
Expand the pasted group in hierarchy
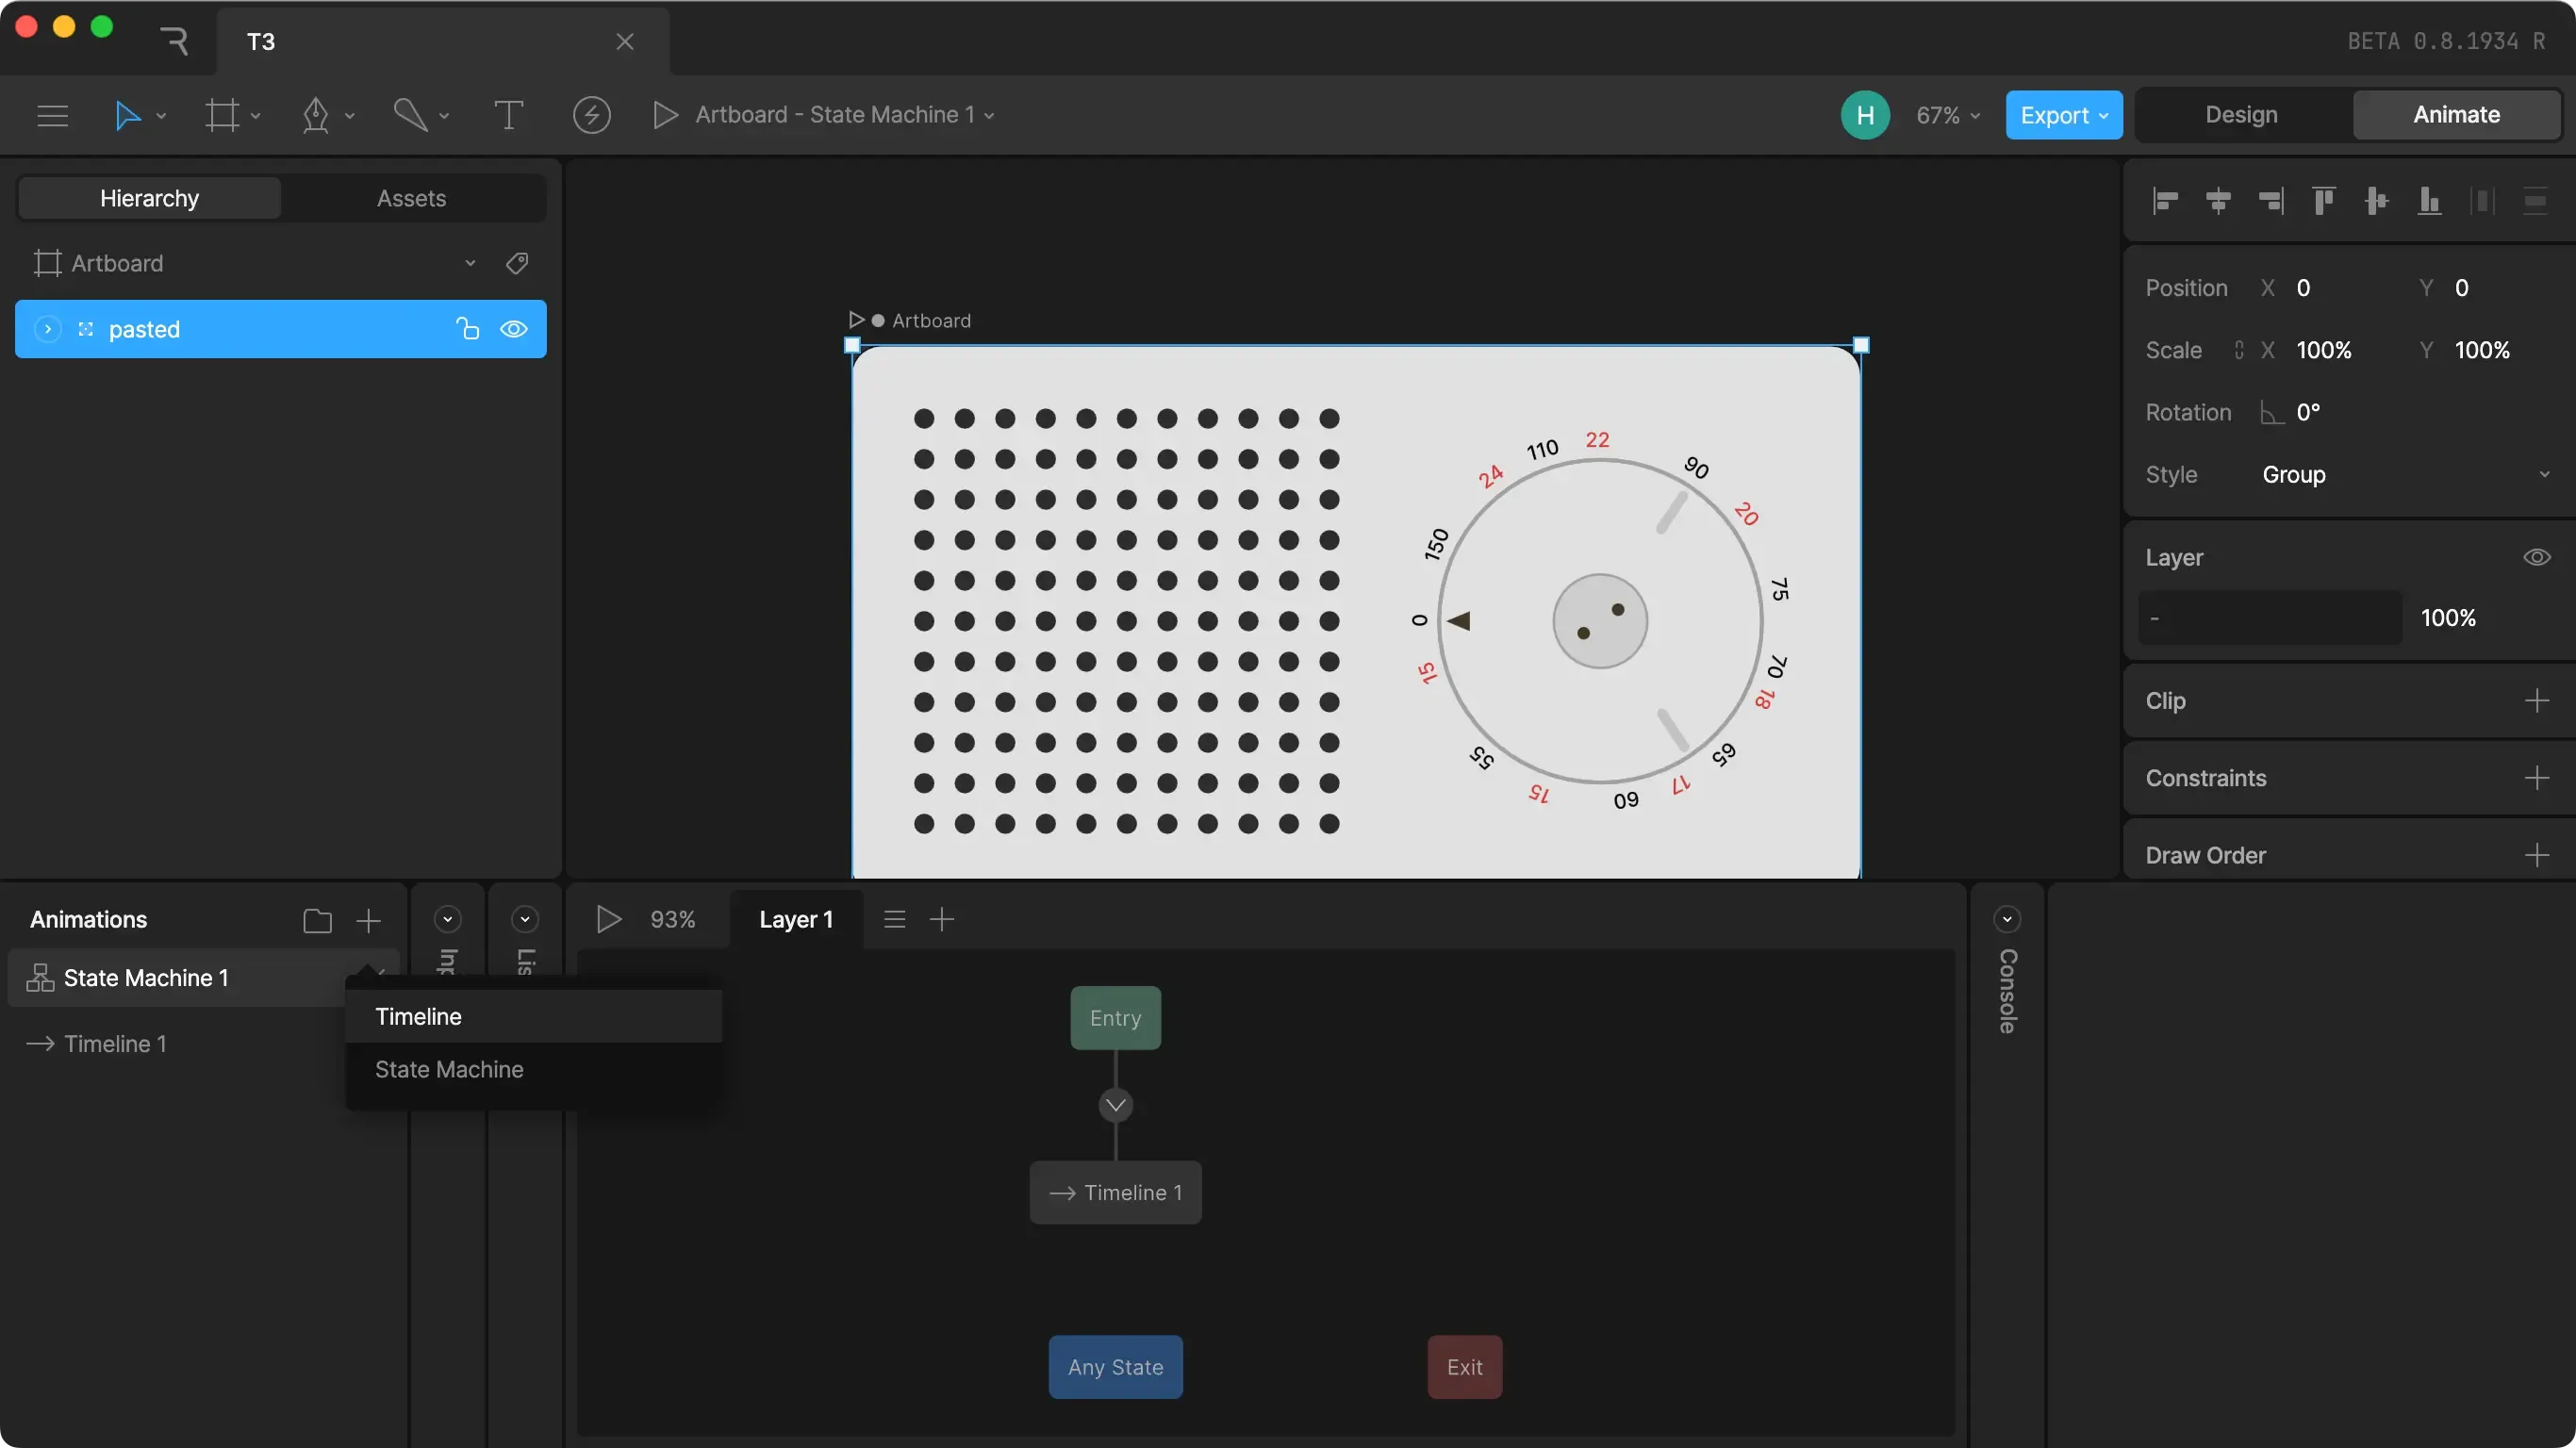pos(47,329)
